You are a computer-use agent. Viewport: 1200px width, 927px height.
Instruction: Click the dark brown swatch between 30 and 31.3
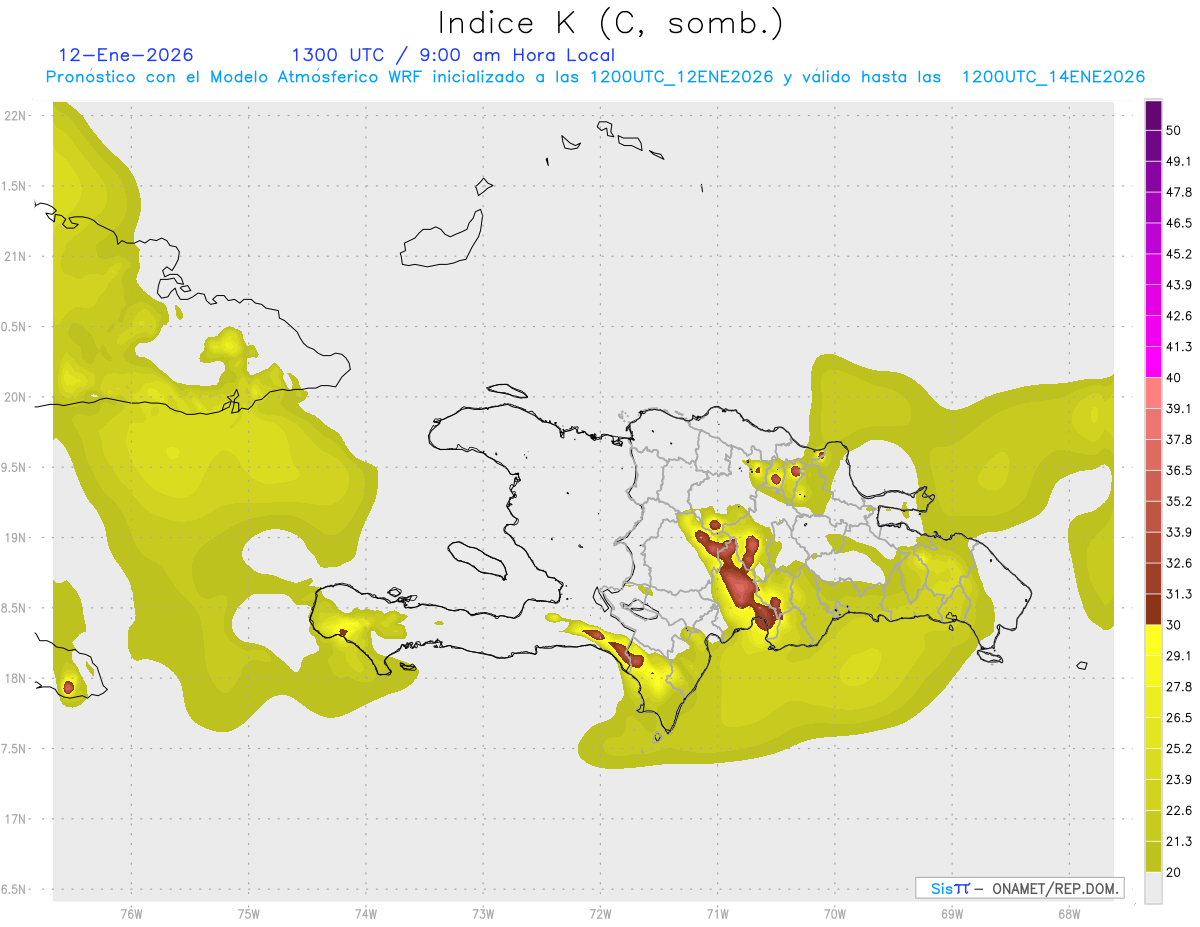[x=1154, y=610]
